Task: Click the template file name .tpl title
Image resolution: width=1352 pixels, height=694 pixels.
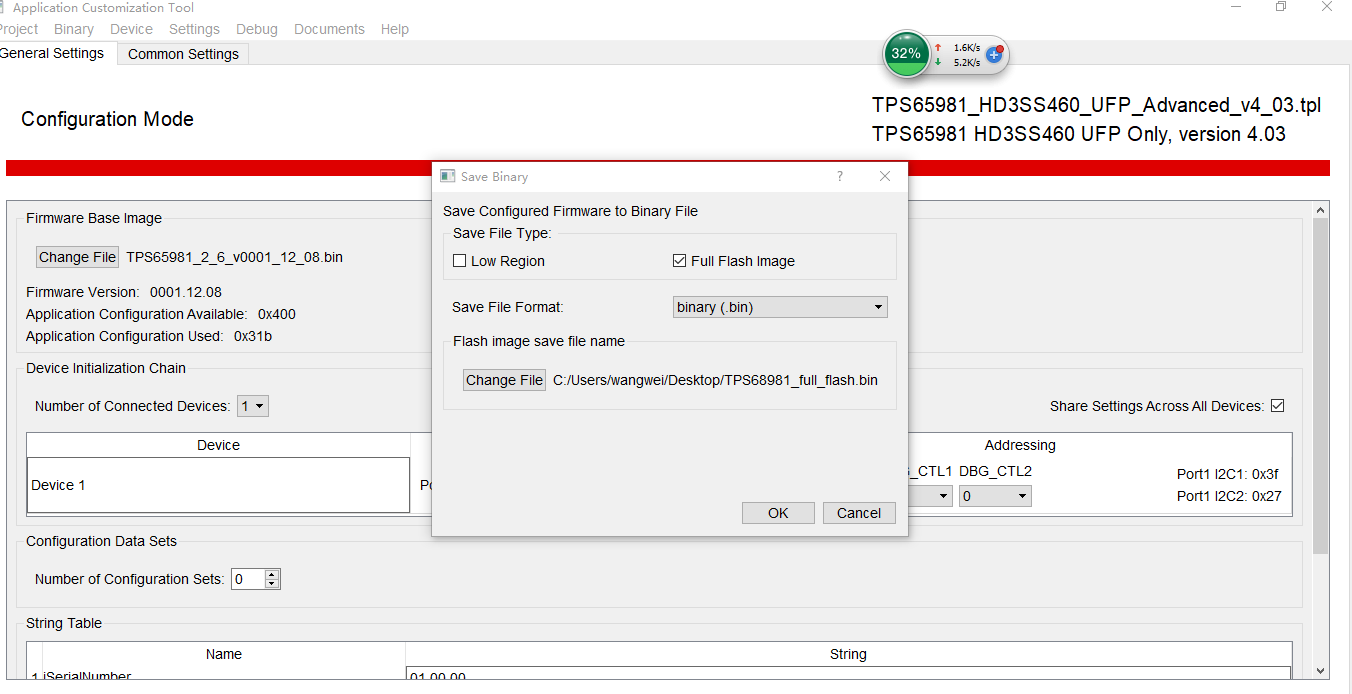Action: pyautogui.click(x=1097, y=105)
